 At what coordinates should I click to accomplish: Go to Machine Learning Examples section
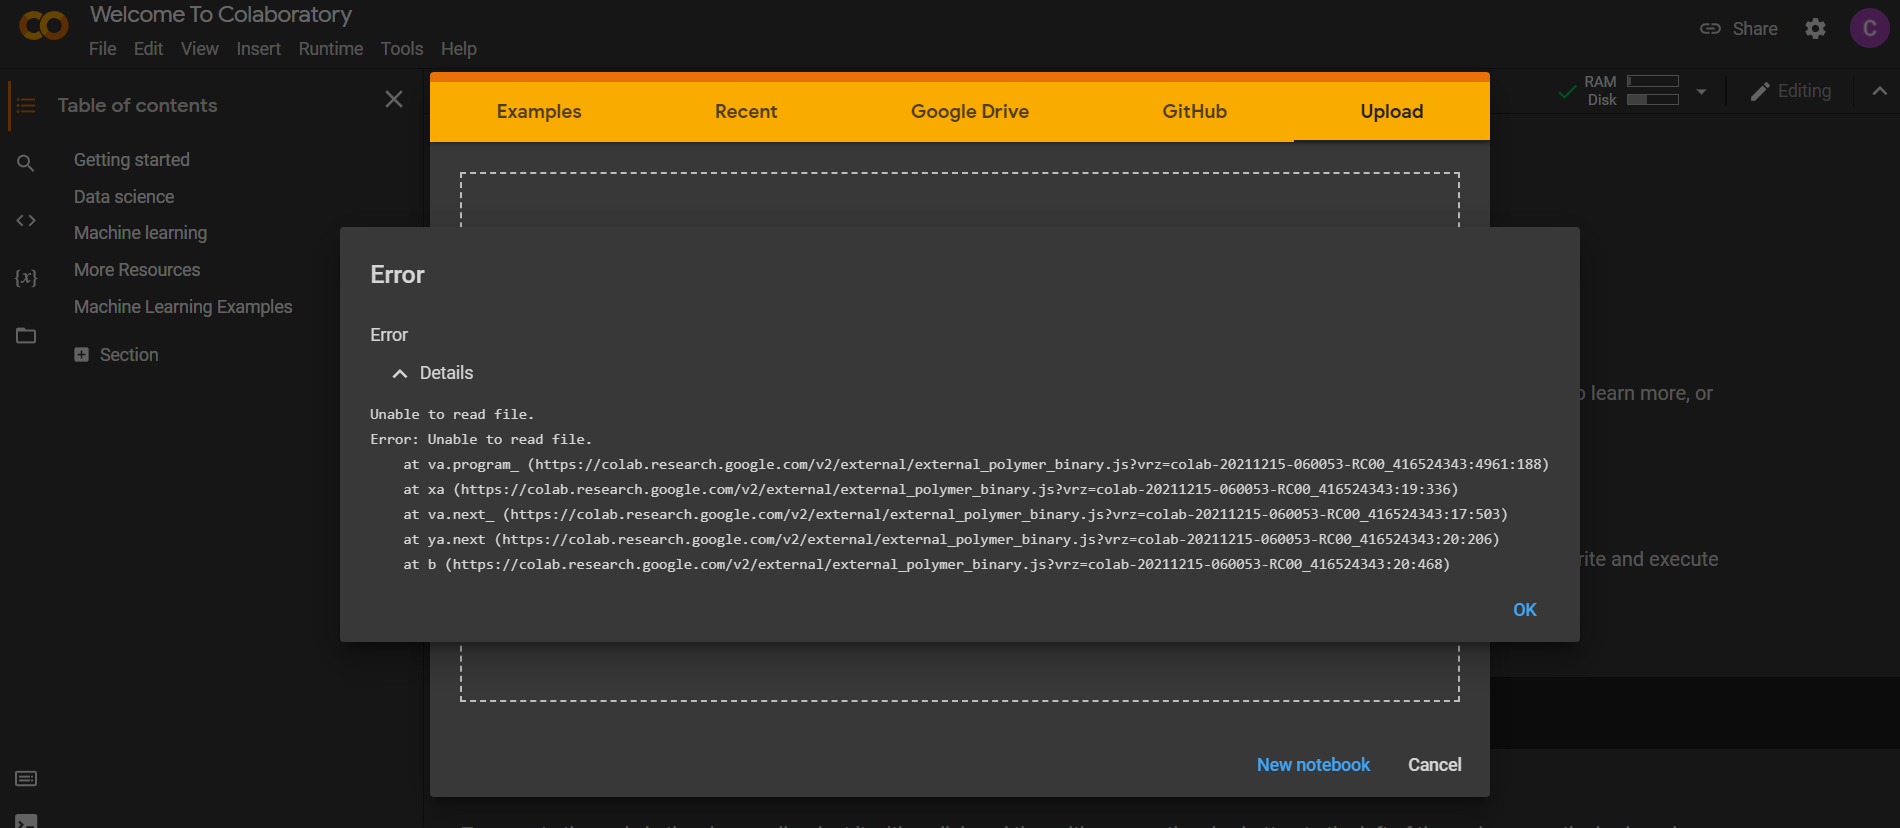[183, 307]
